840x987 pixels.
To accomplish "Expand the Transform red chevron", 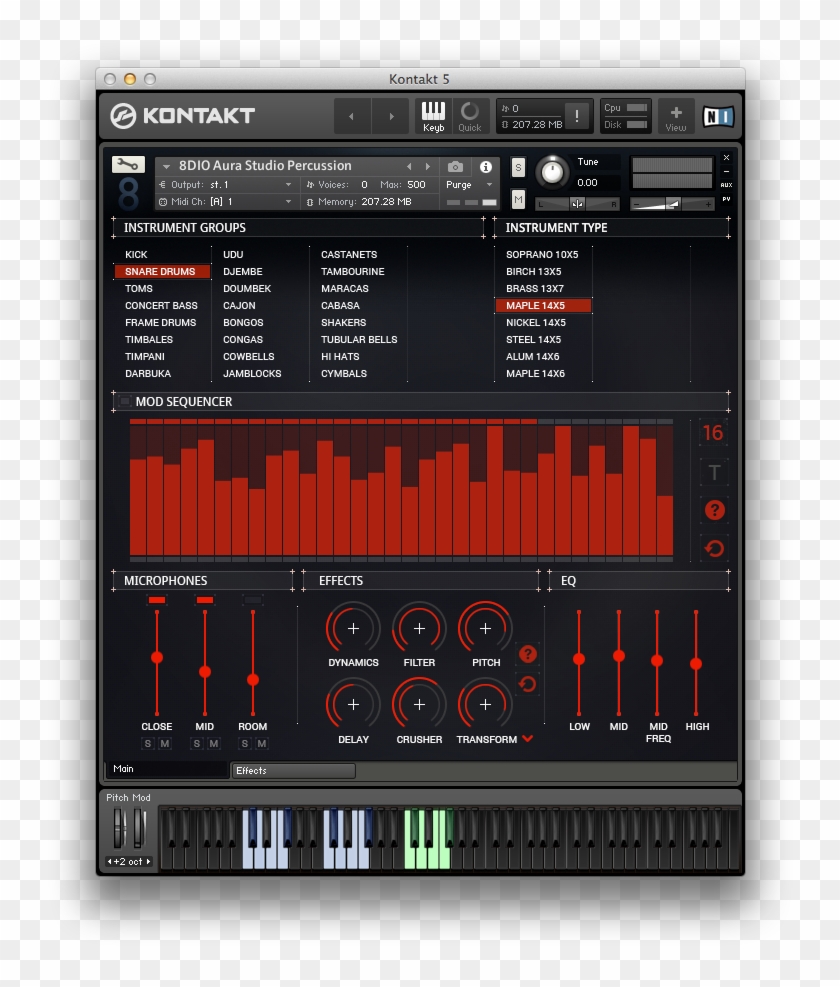I will pos(528,738).
